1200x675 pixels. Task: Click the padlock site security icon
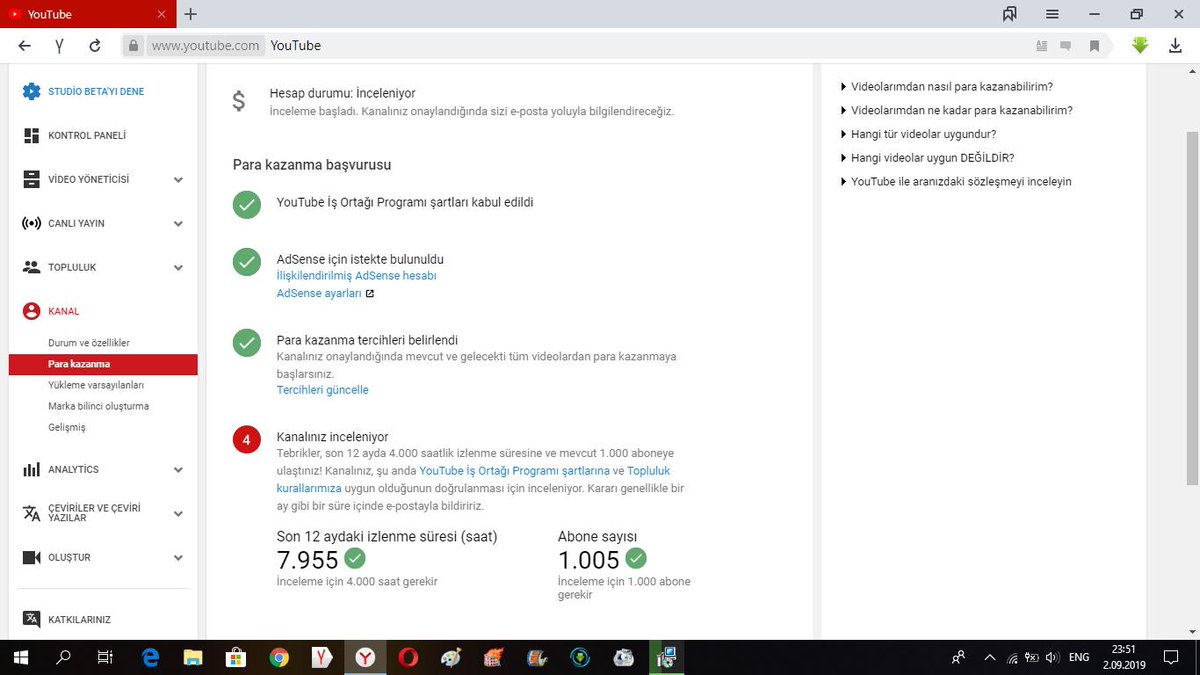[x=133, y=45]
